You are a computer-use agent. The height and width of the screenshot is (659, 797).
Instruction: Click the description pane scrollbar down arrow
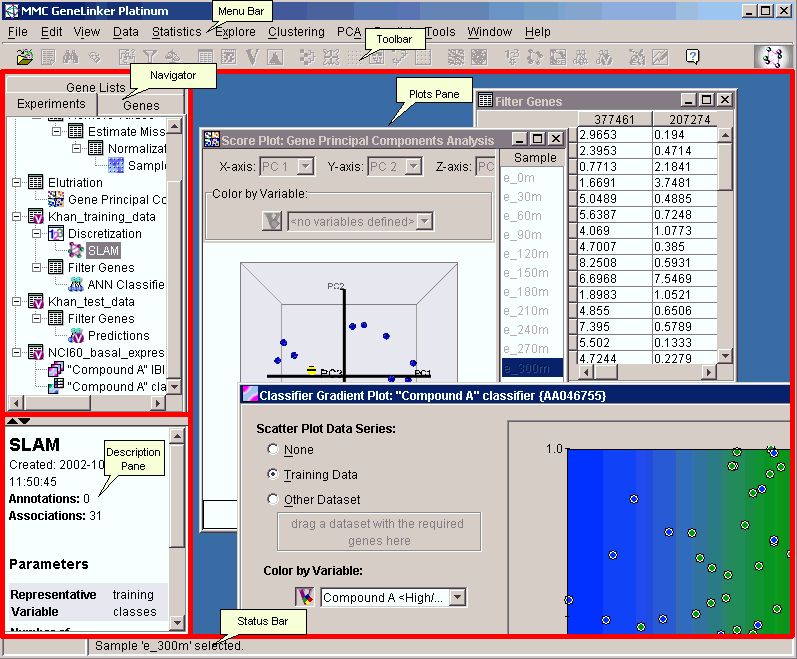pos(176,622)
